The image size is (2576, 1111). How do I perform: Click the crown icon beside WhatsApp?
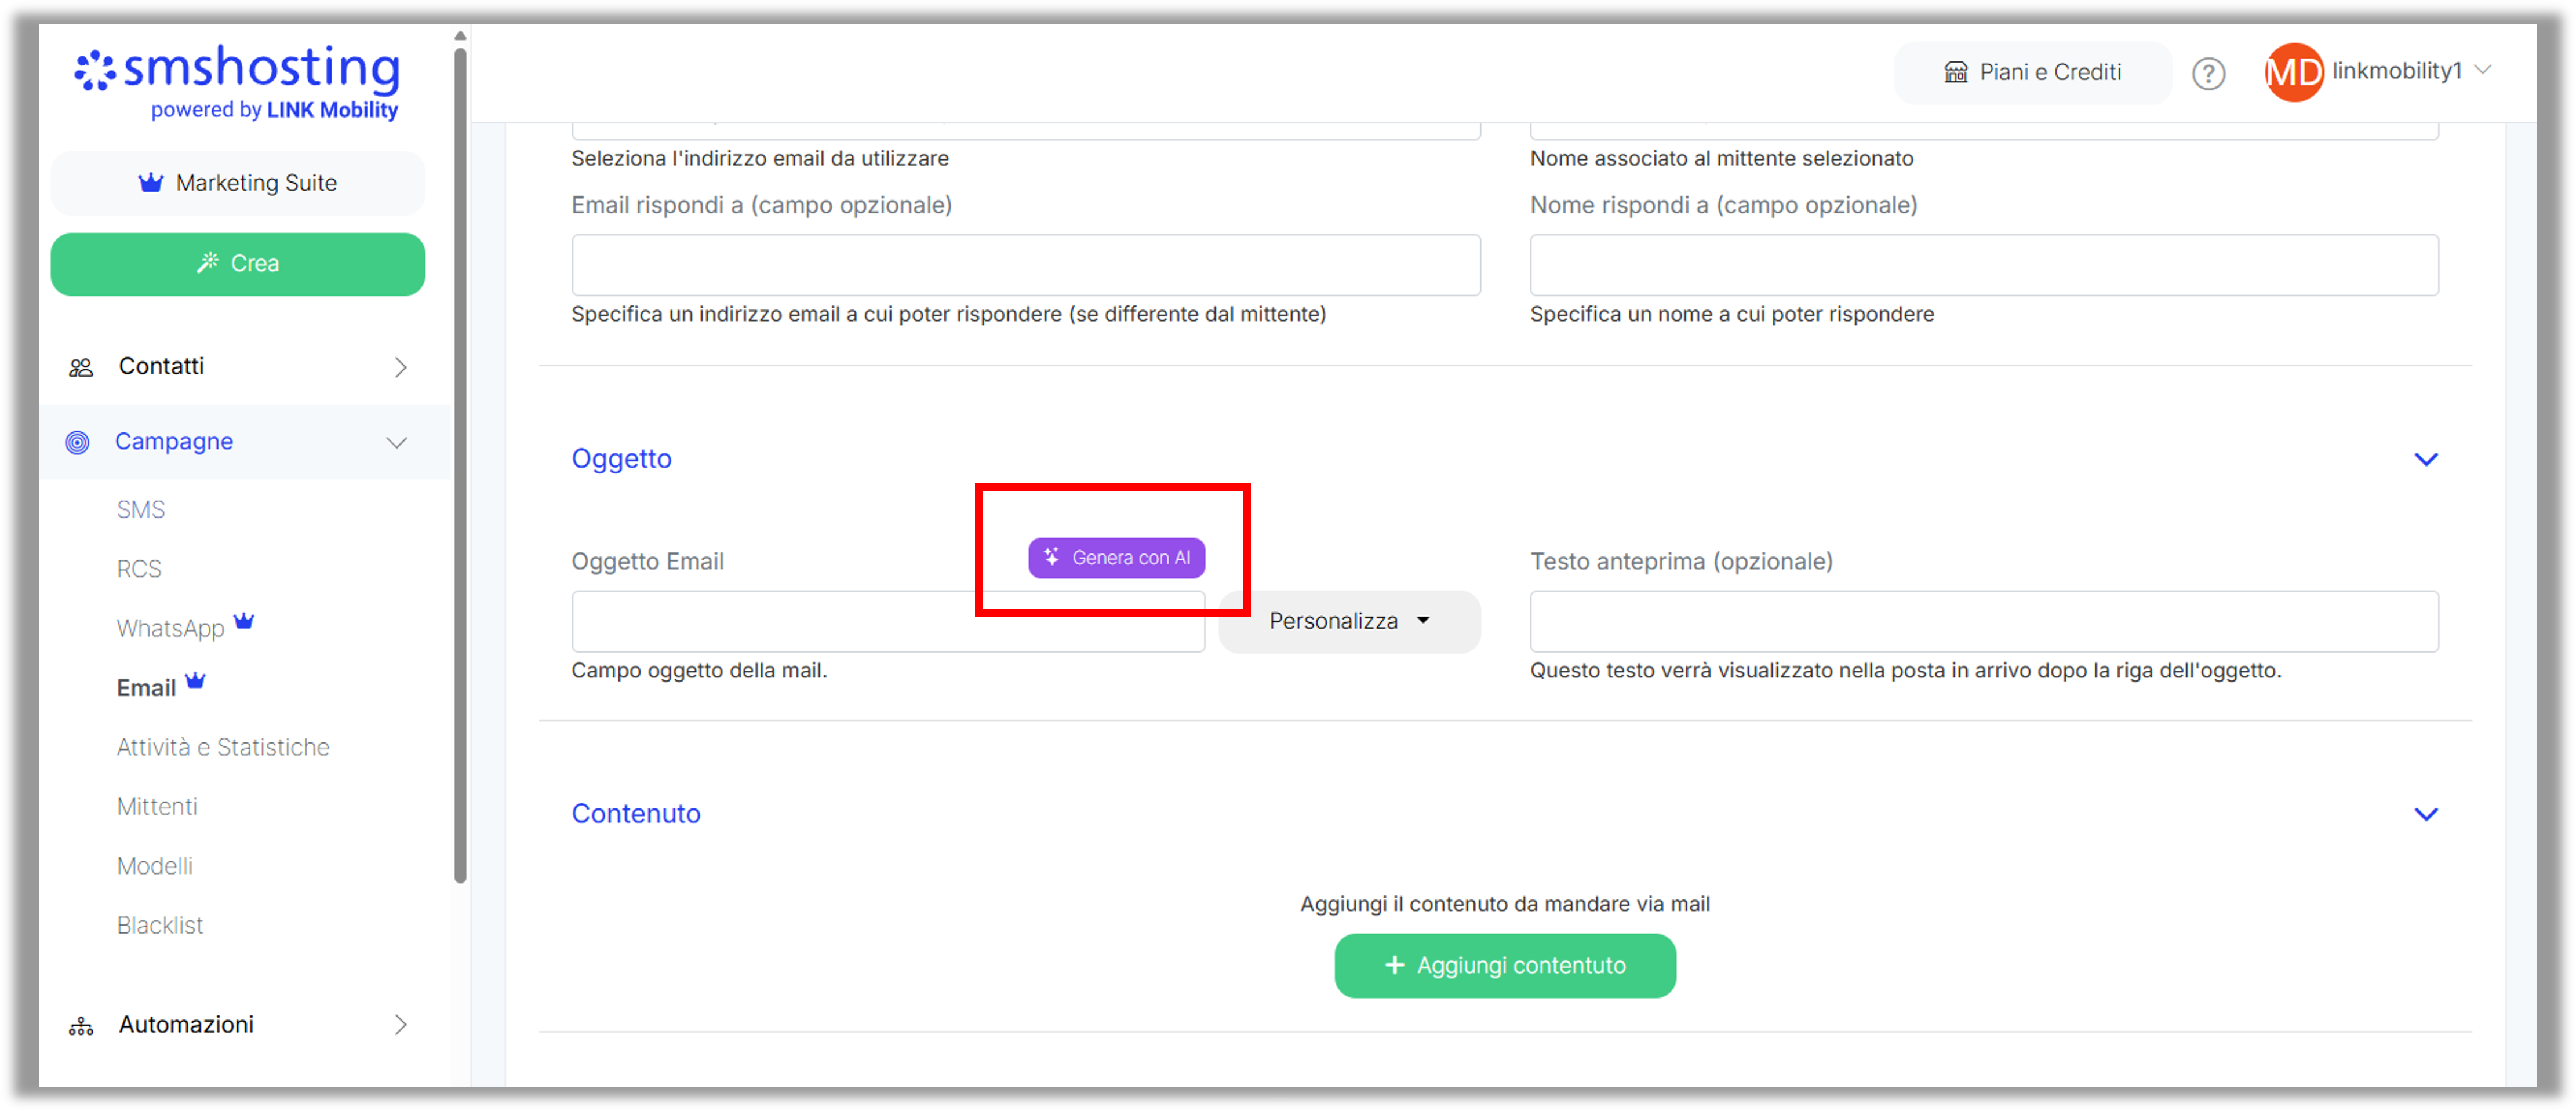point(244,621)
